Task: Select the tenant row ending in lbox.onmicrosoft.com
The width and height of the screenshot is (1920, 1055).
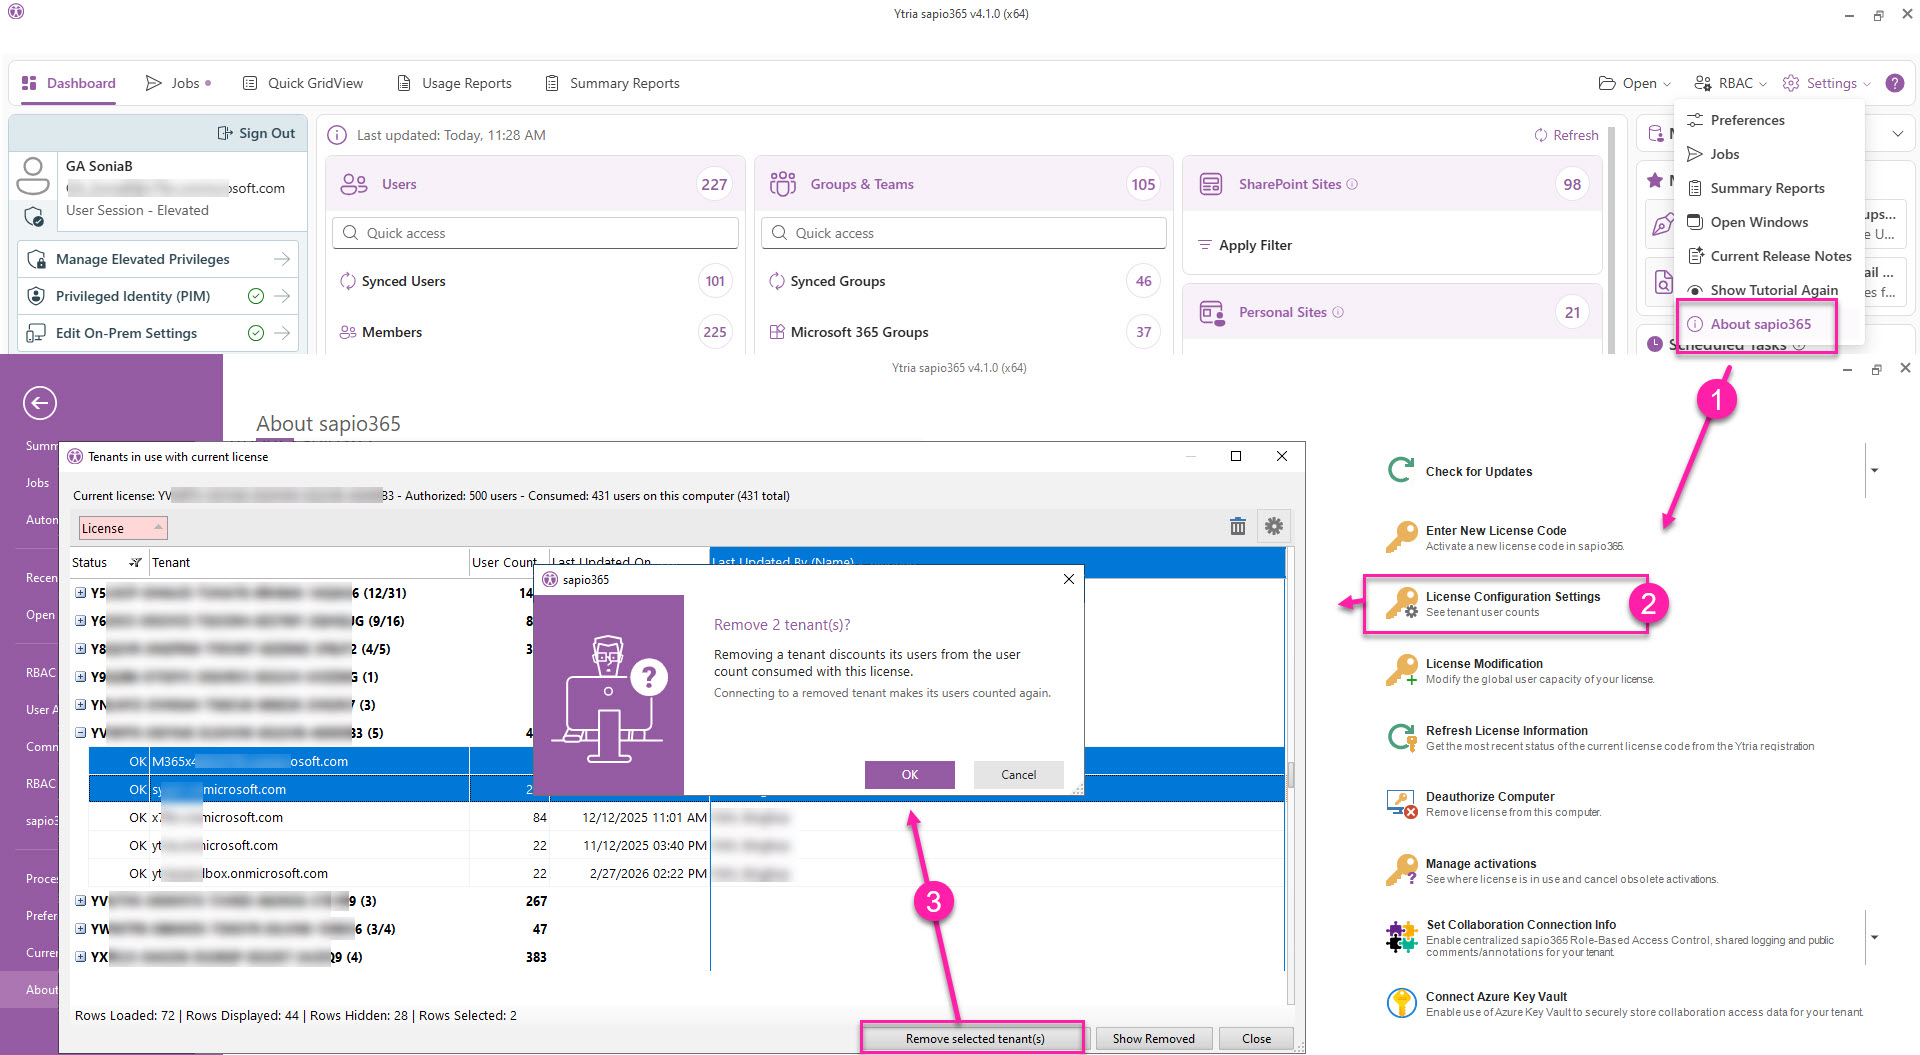Action: [686, 873]
